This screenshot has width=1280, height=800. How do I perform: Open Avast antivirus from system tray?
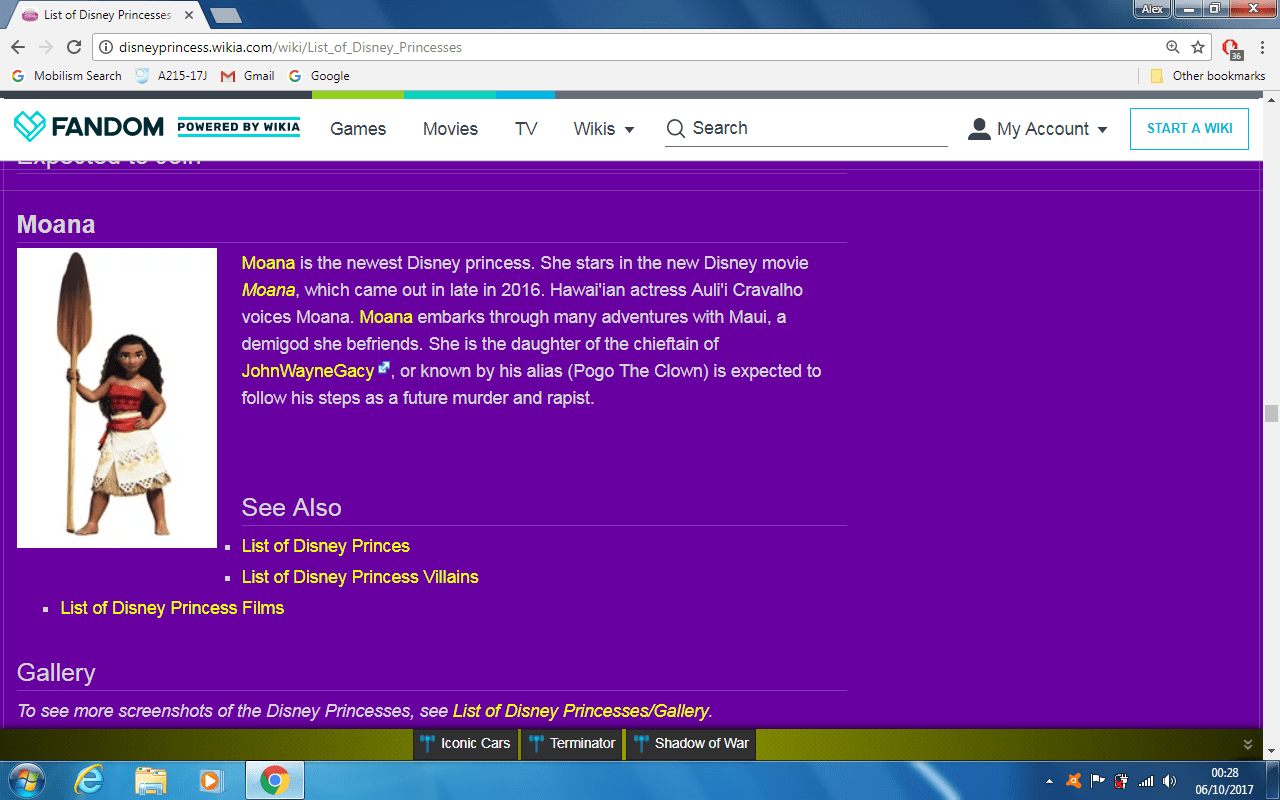pyautogui.click(x=1074, y=781)
